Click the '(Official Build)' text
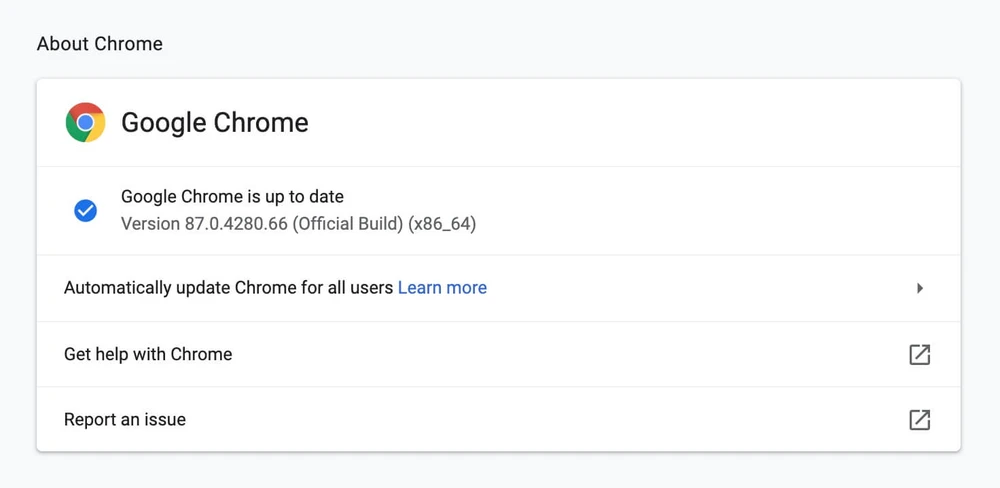Image resolution: width=1000 pixels, height=488 pixels. [348, 224]
